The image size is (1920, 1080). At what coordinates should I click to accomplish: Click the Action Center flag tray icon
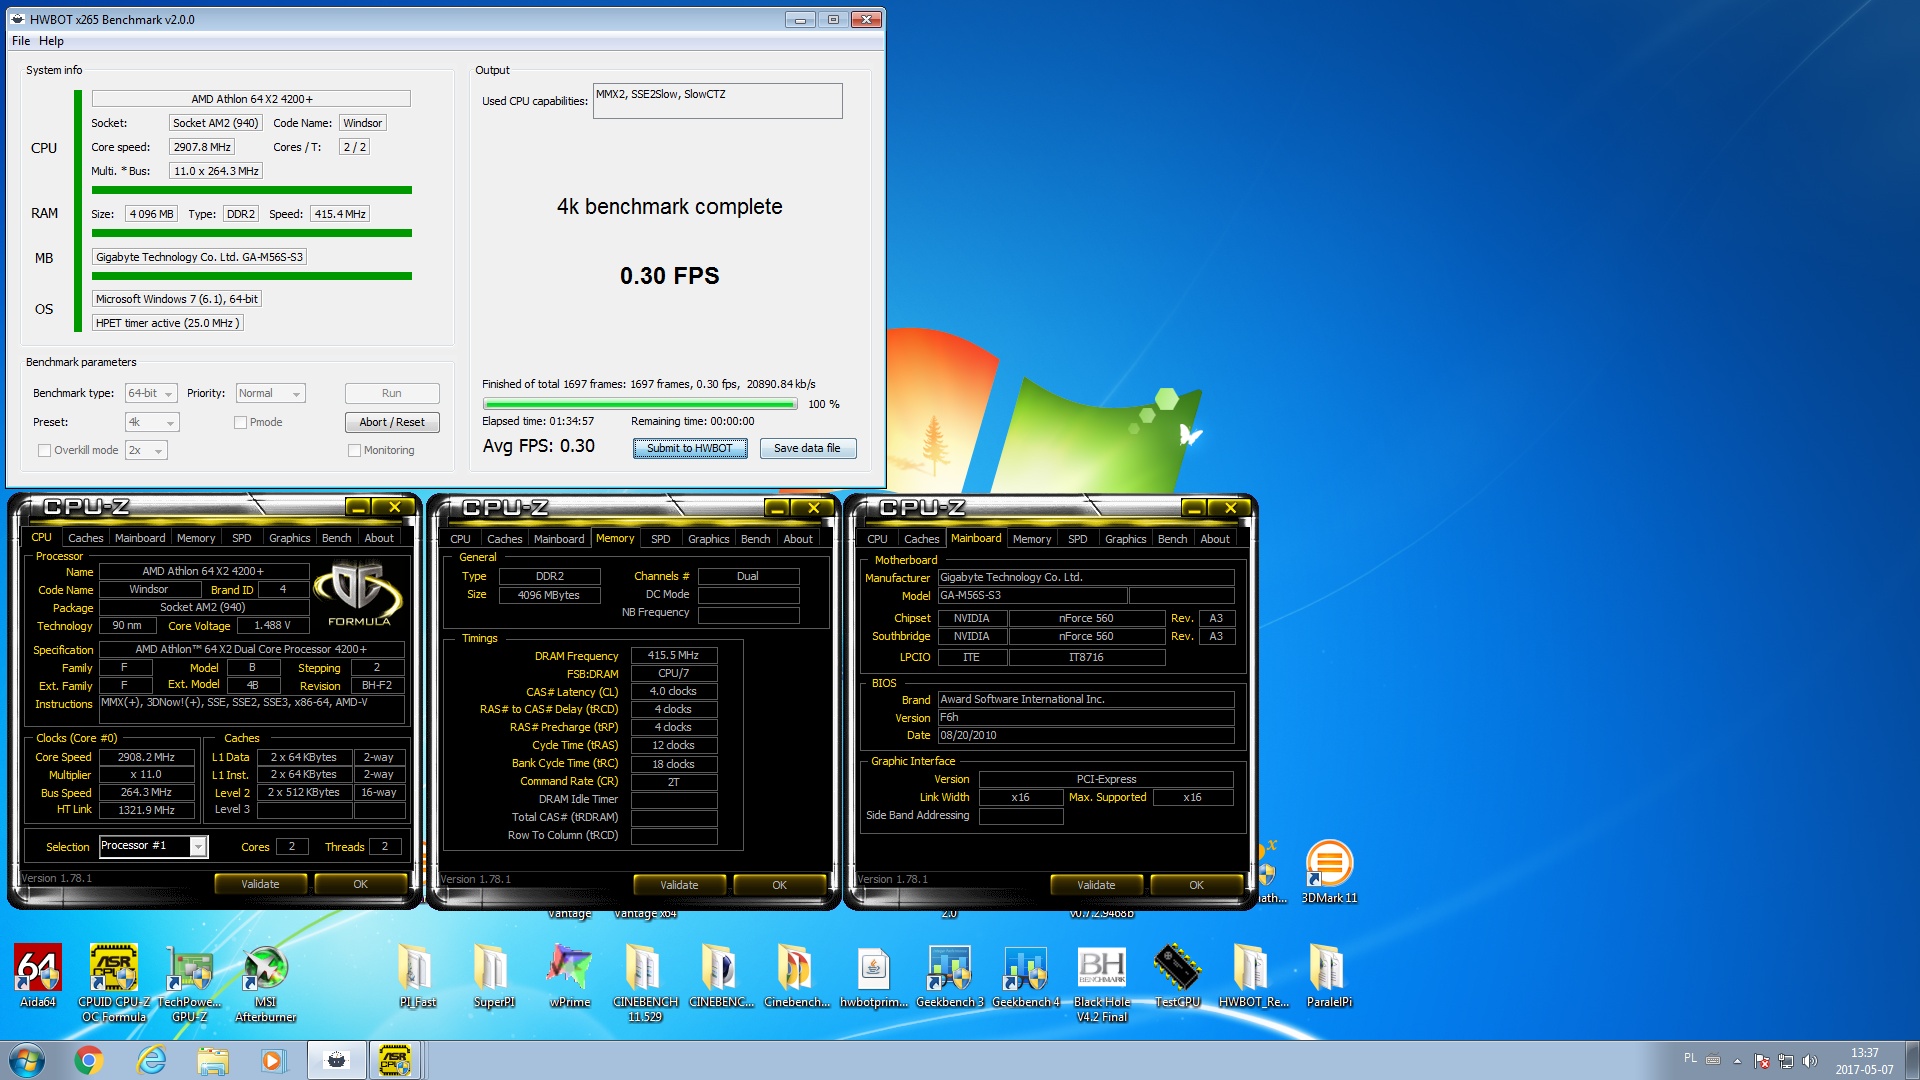click(x=1762, y=1061)
